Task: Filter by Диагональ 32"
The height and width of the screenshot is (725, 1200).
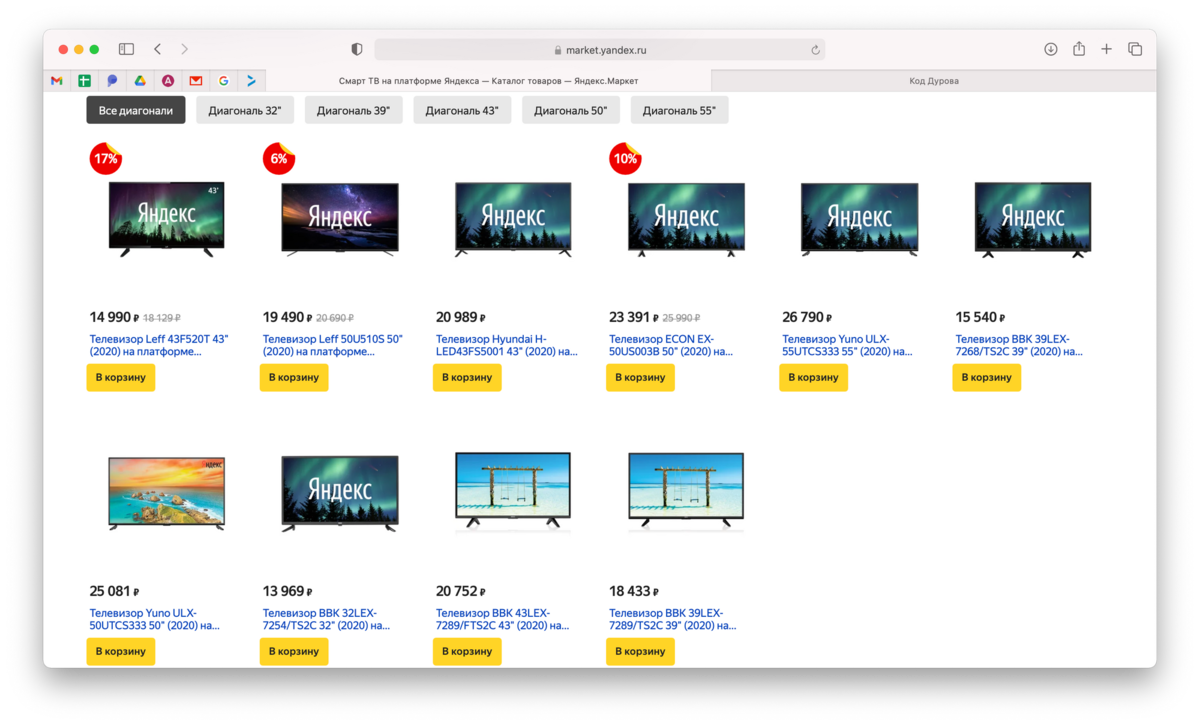Action: [245, 111]
